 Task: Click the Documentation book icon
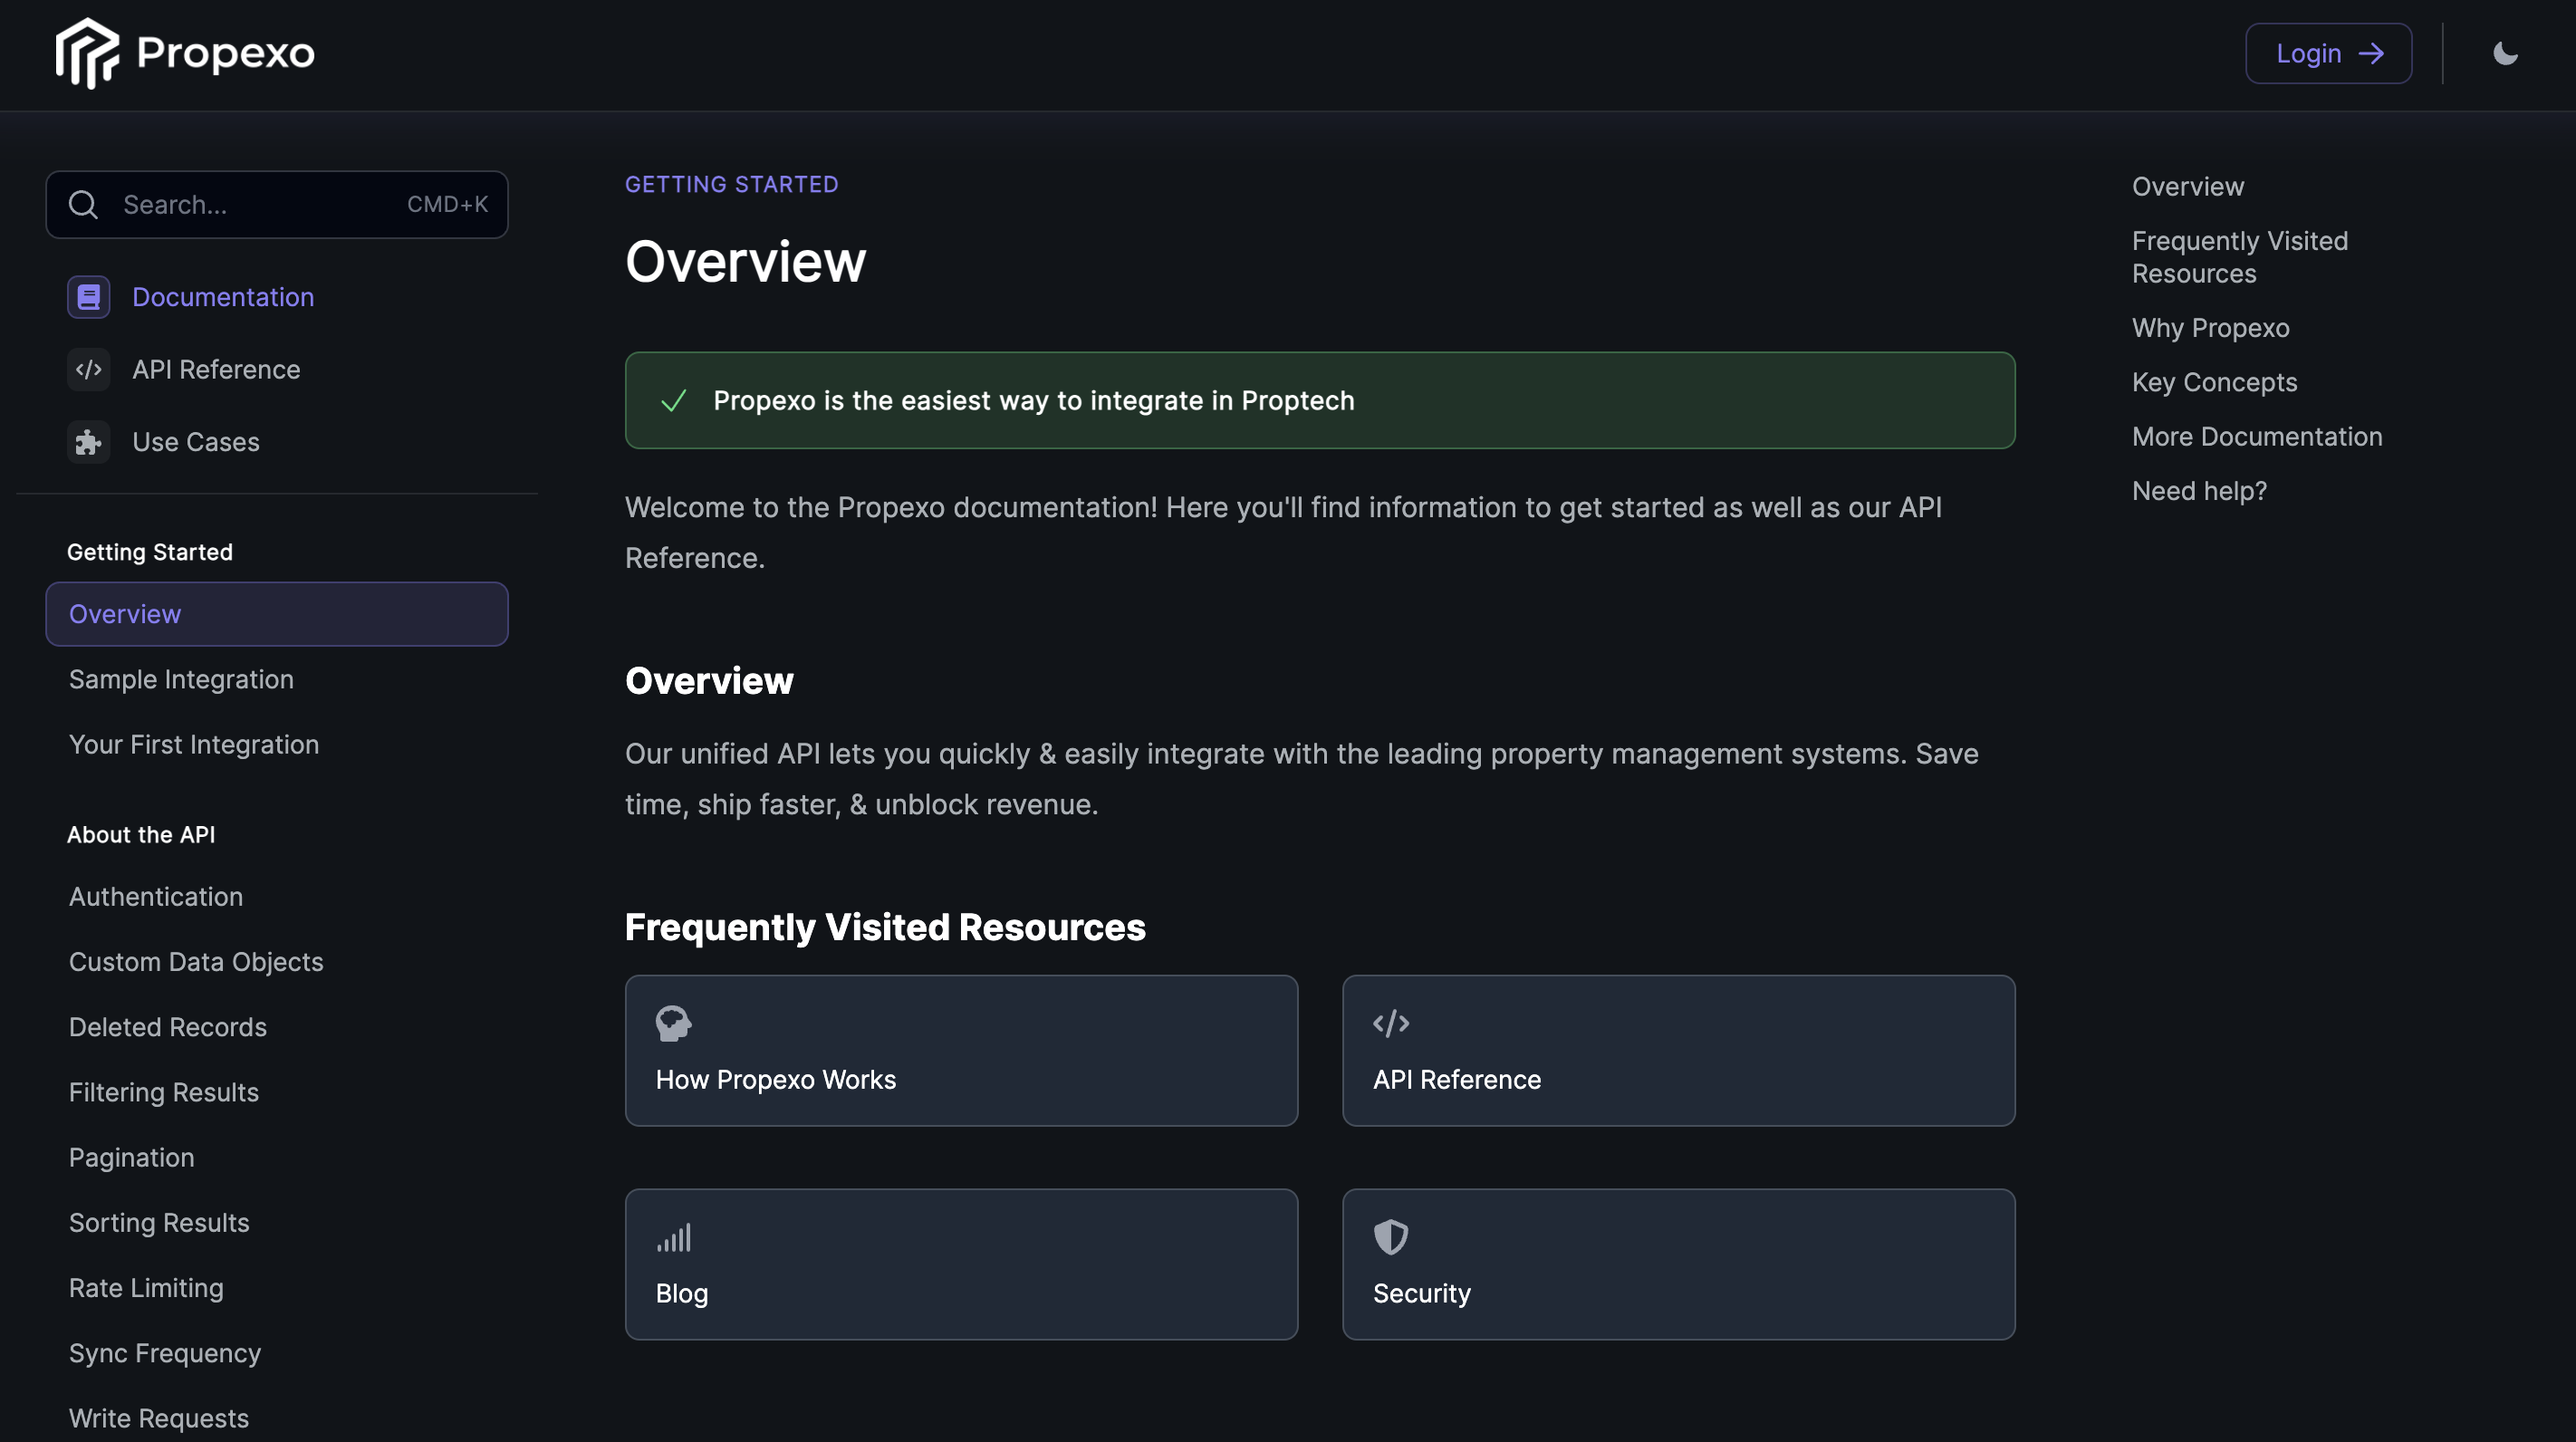pyautogui.click(x=89, y=297)
